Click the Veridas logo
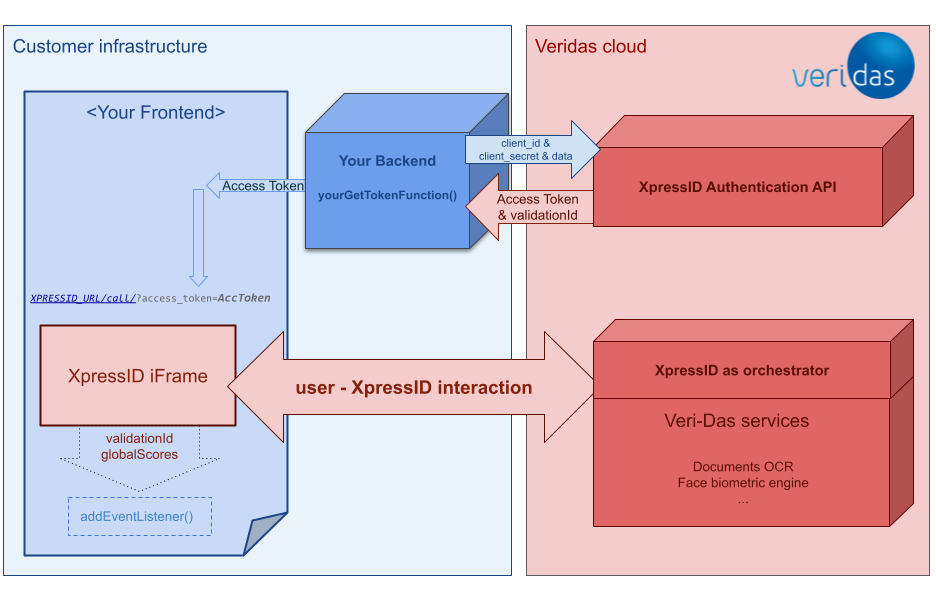 (854, 67)
